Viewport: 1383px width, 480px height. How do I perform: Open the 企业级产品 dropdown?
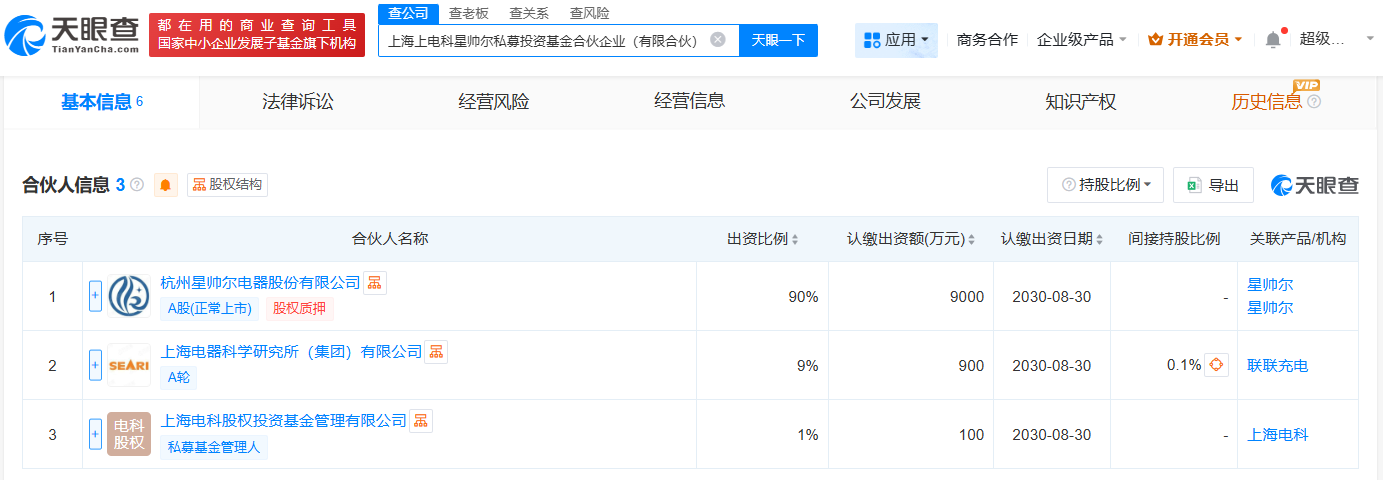click(x=1081, y=40)
